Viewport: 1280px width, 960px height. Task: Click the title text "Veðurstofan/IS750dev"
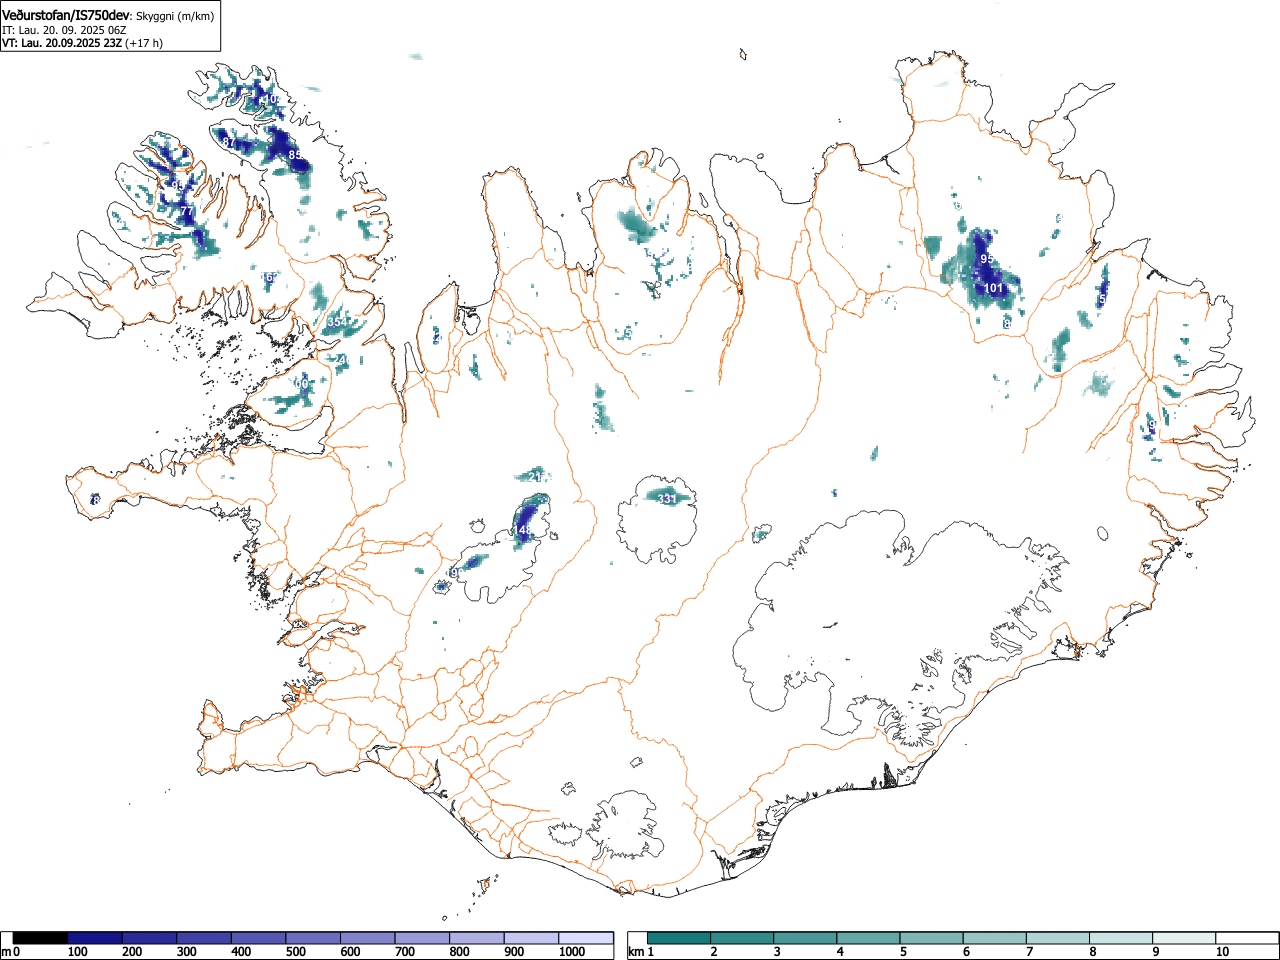[67, 15]
